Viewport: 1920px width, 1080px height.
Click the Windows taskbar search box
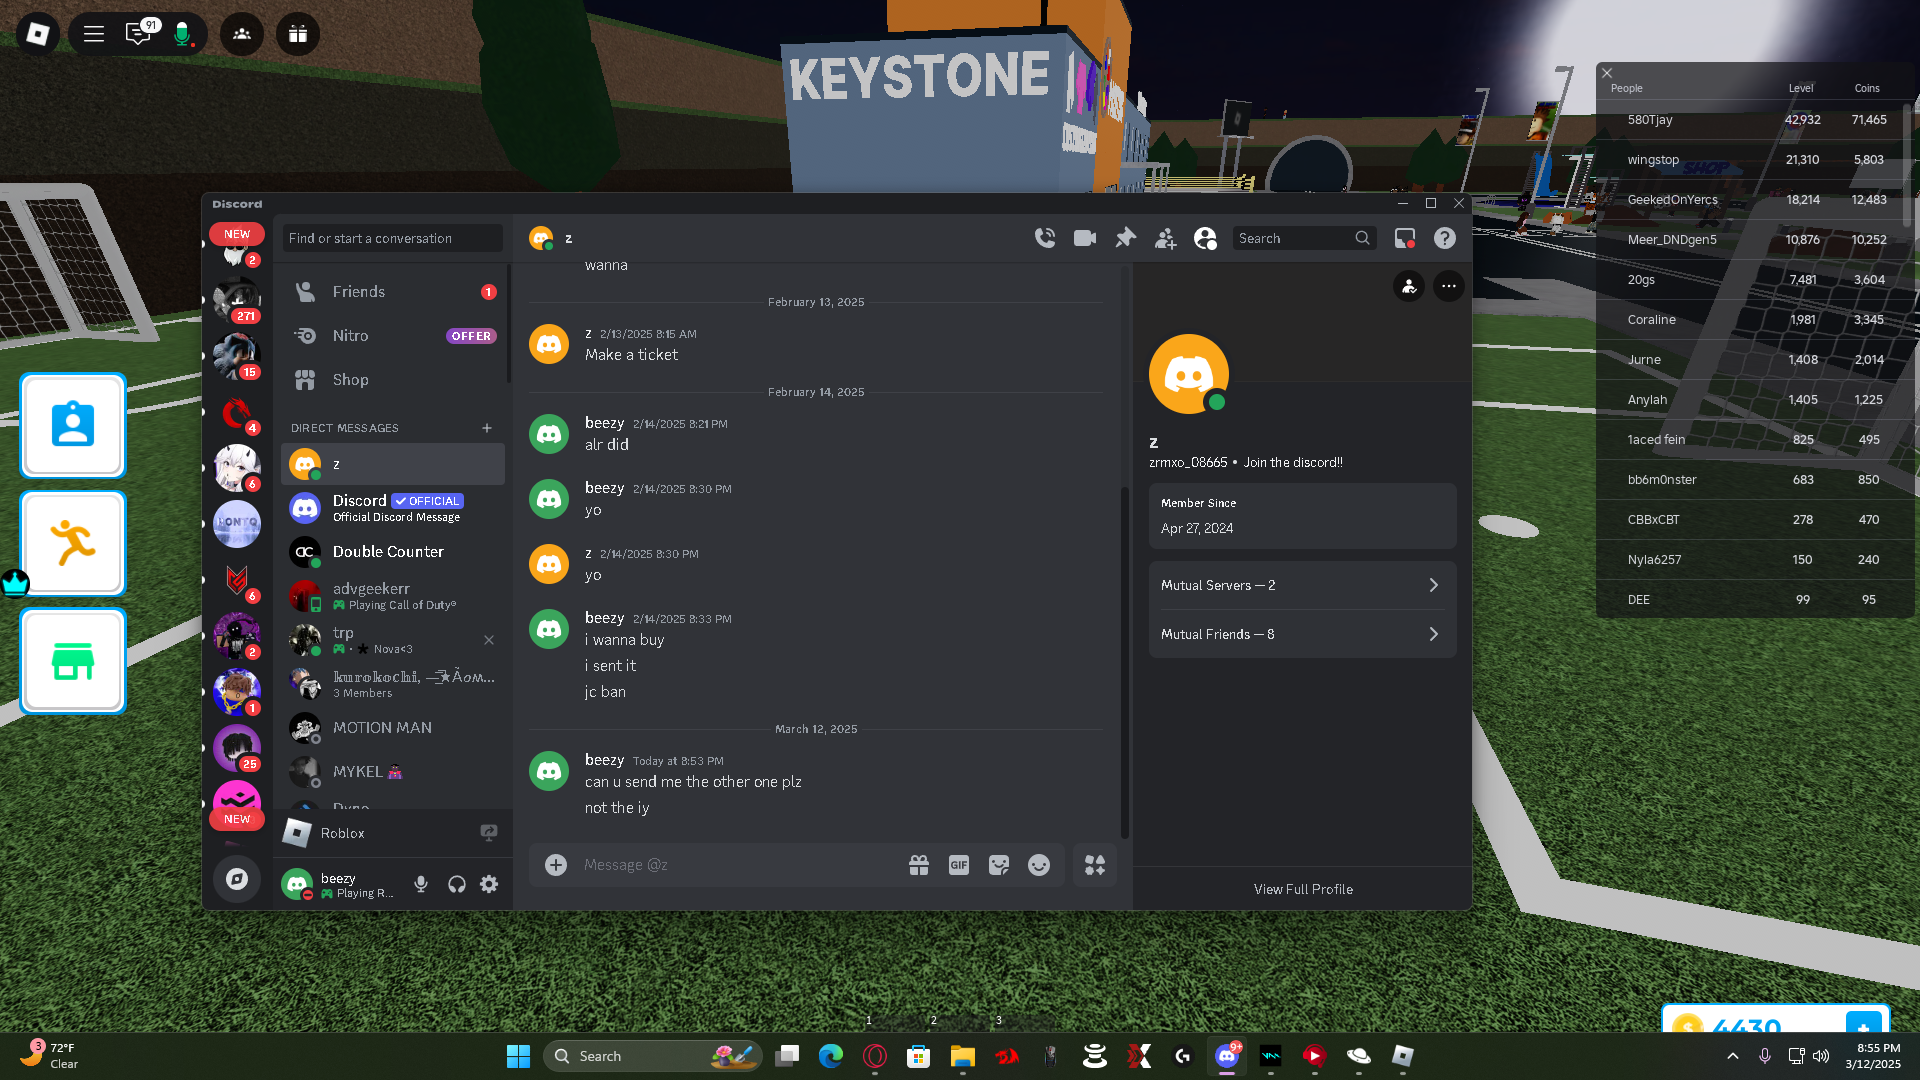[x=653, y=1056]
